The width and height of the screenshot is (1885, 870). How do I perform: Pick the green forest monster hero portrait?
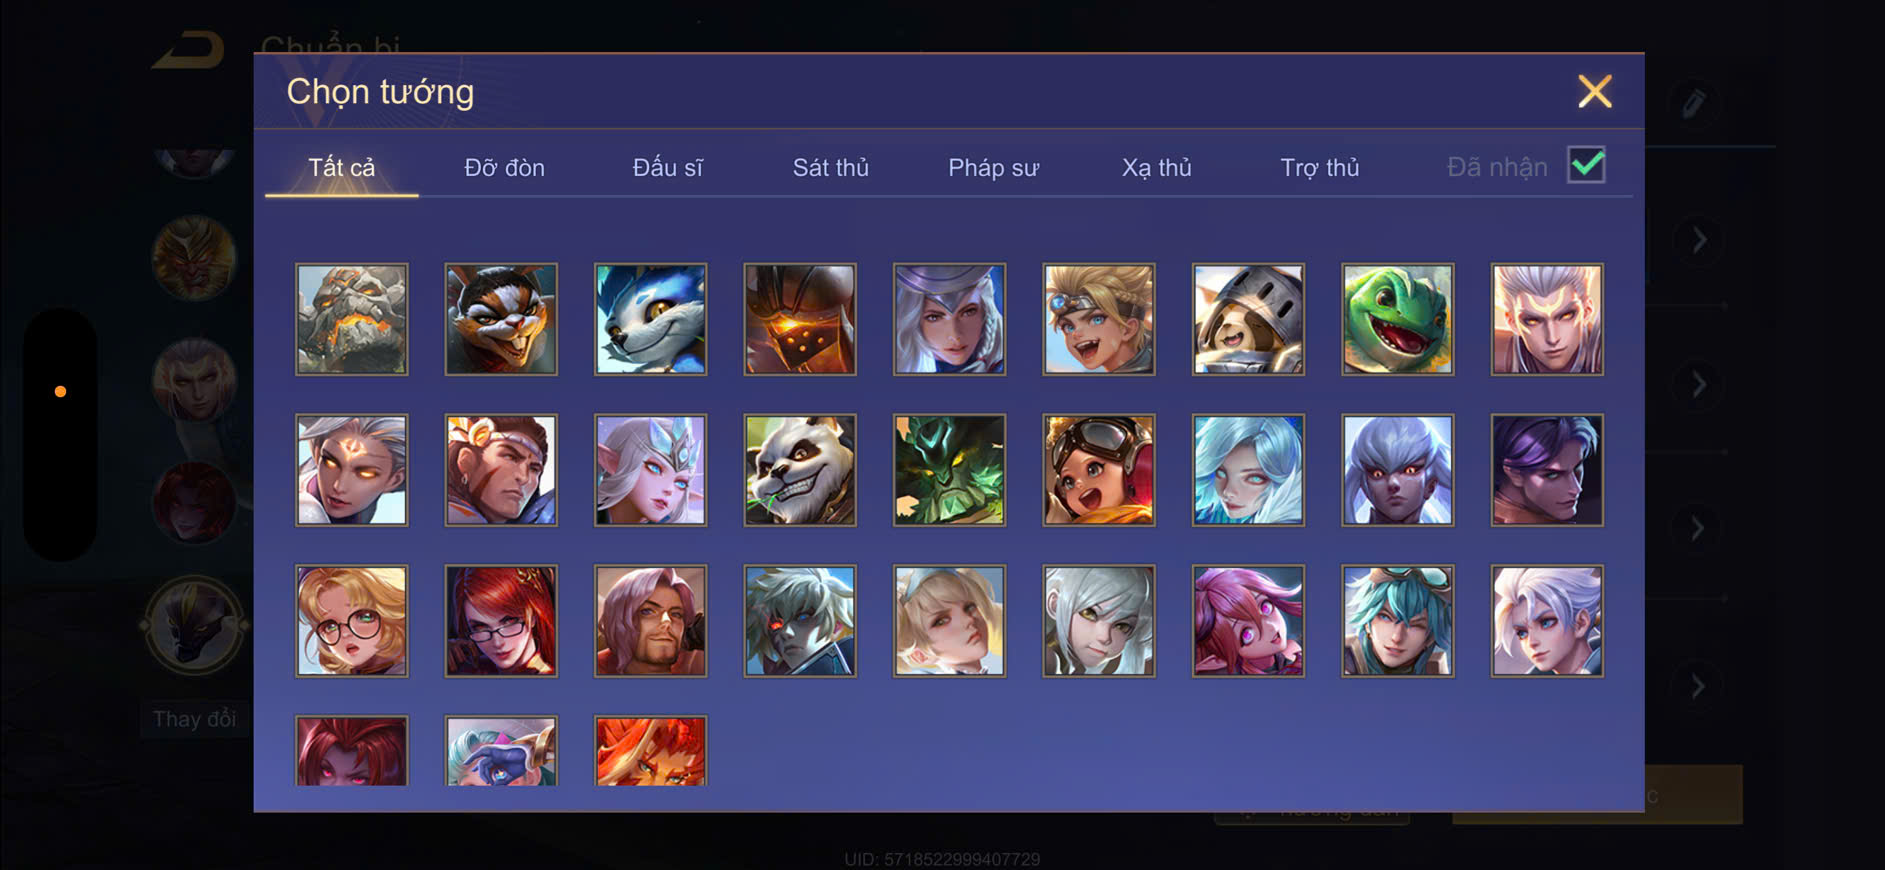950,470
